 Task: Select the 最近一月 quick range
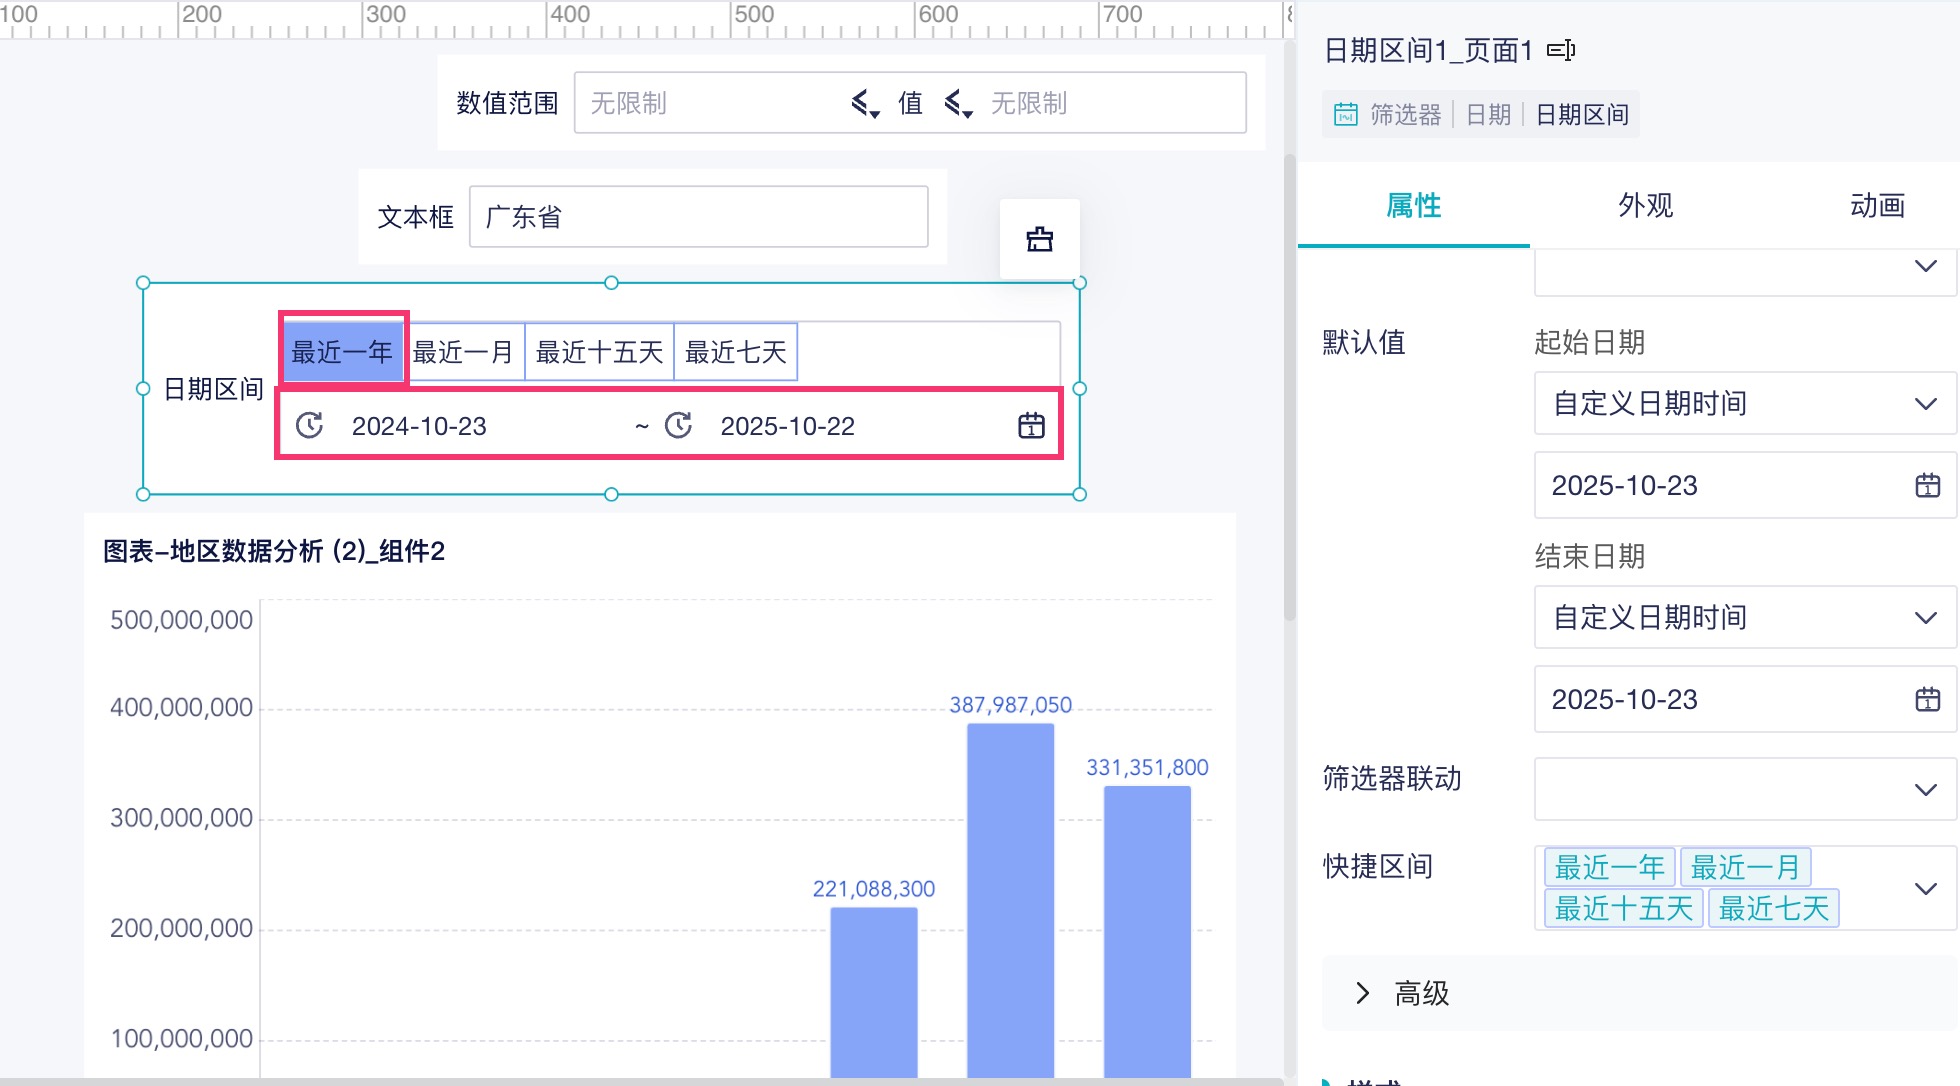[463, 352]
